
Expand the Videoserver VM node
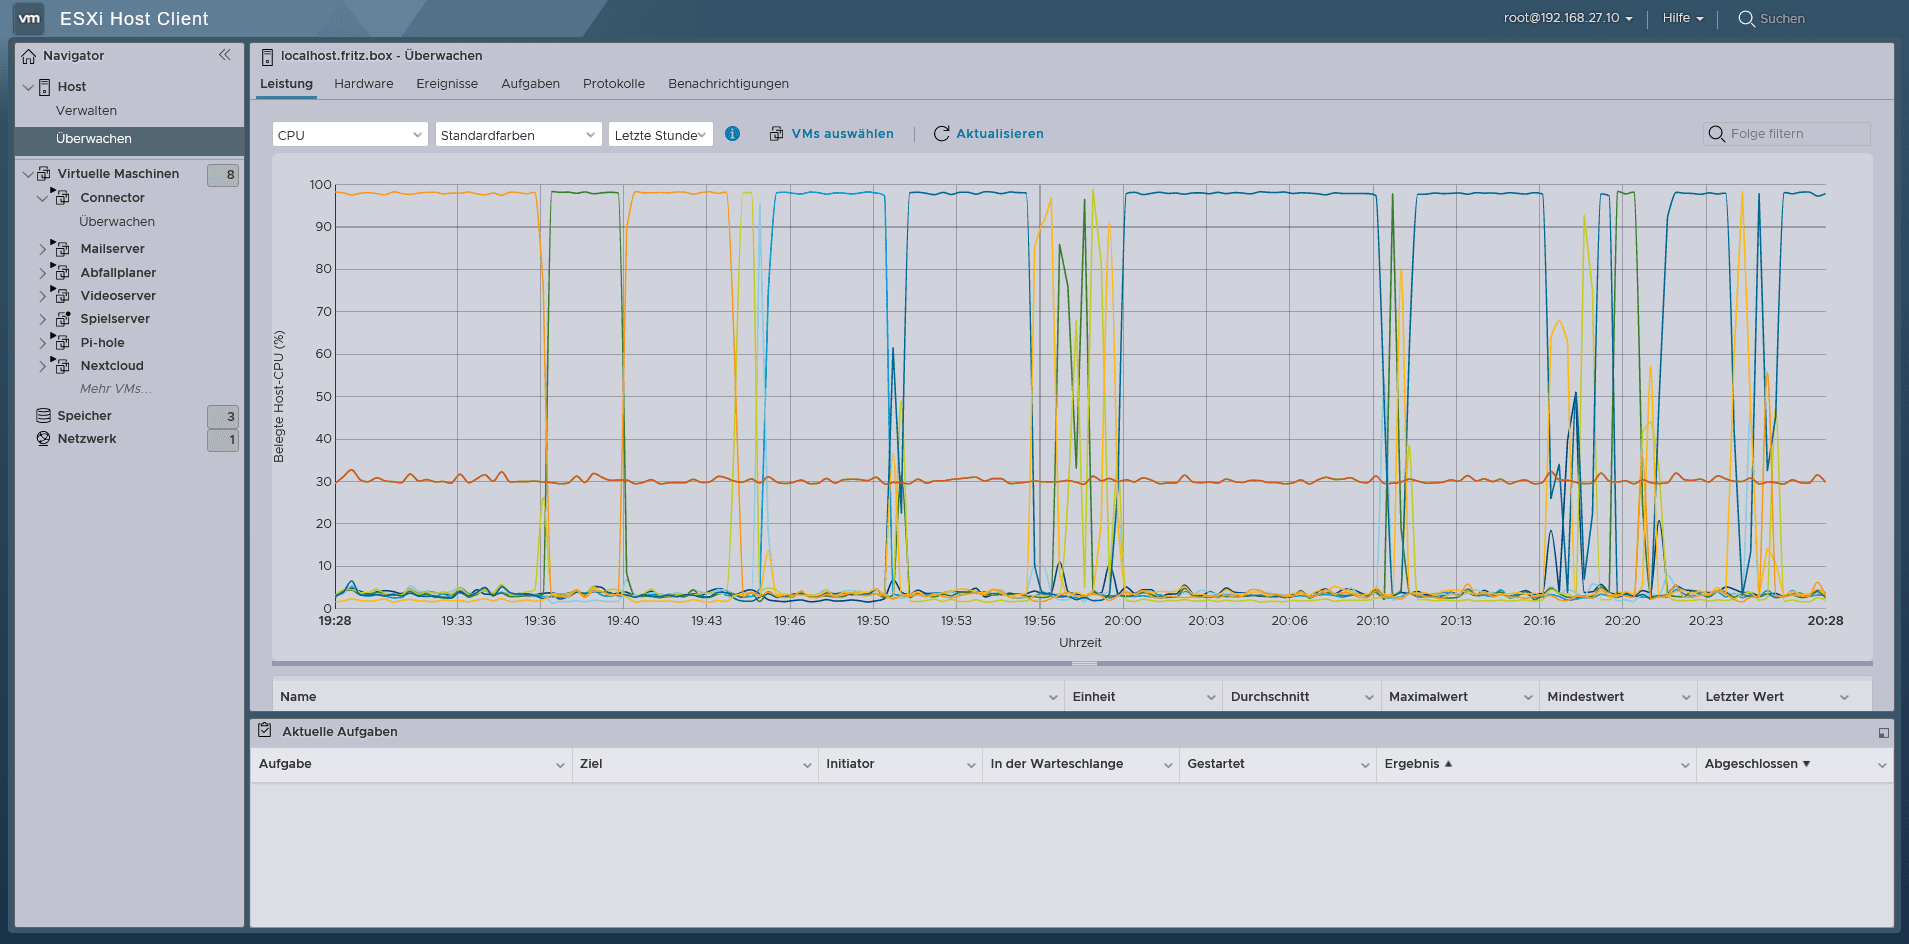43,296
